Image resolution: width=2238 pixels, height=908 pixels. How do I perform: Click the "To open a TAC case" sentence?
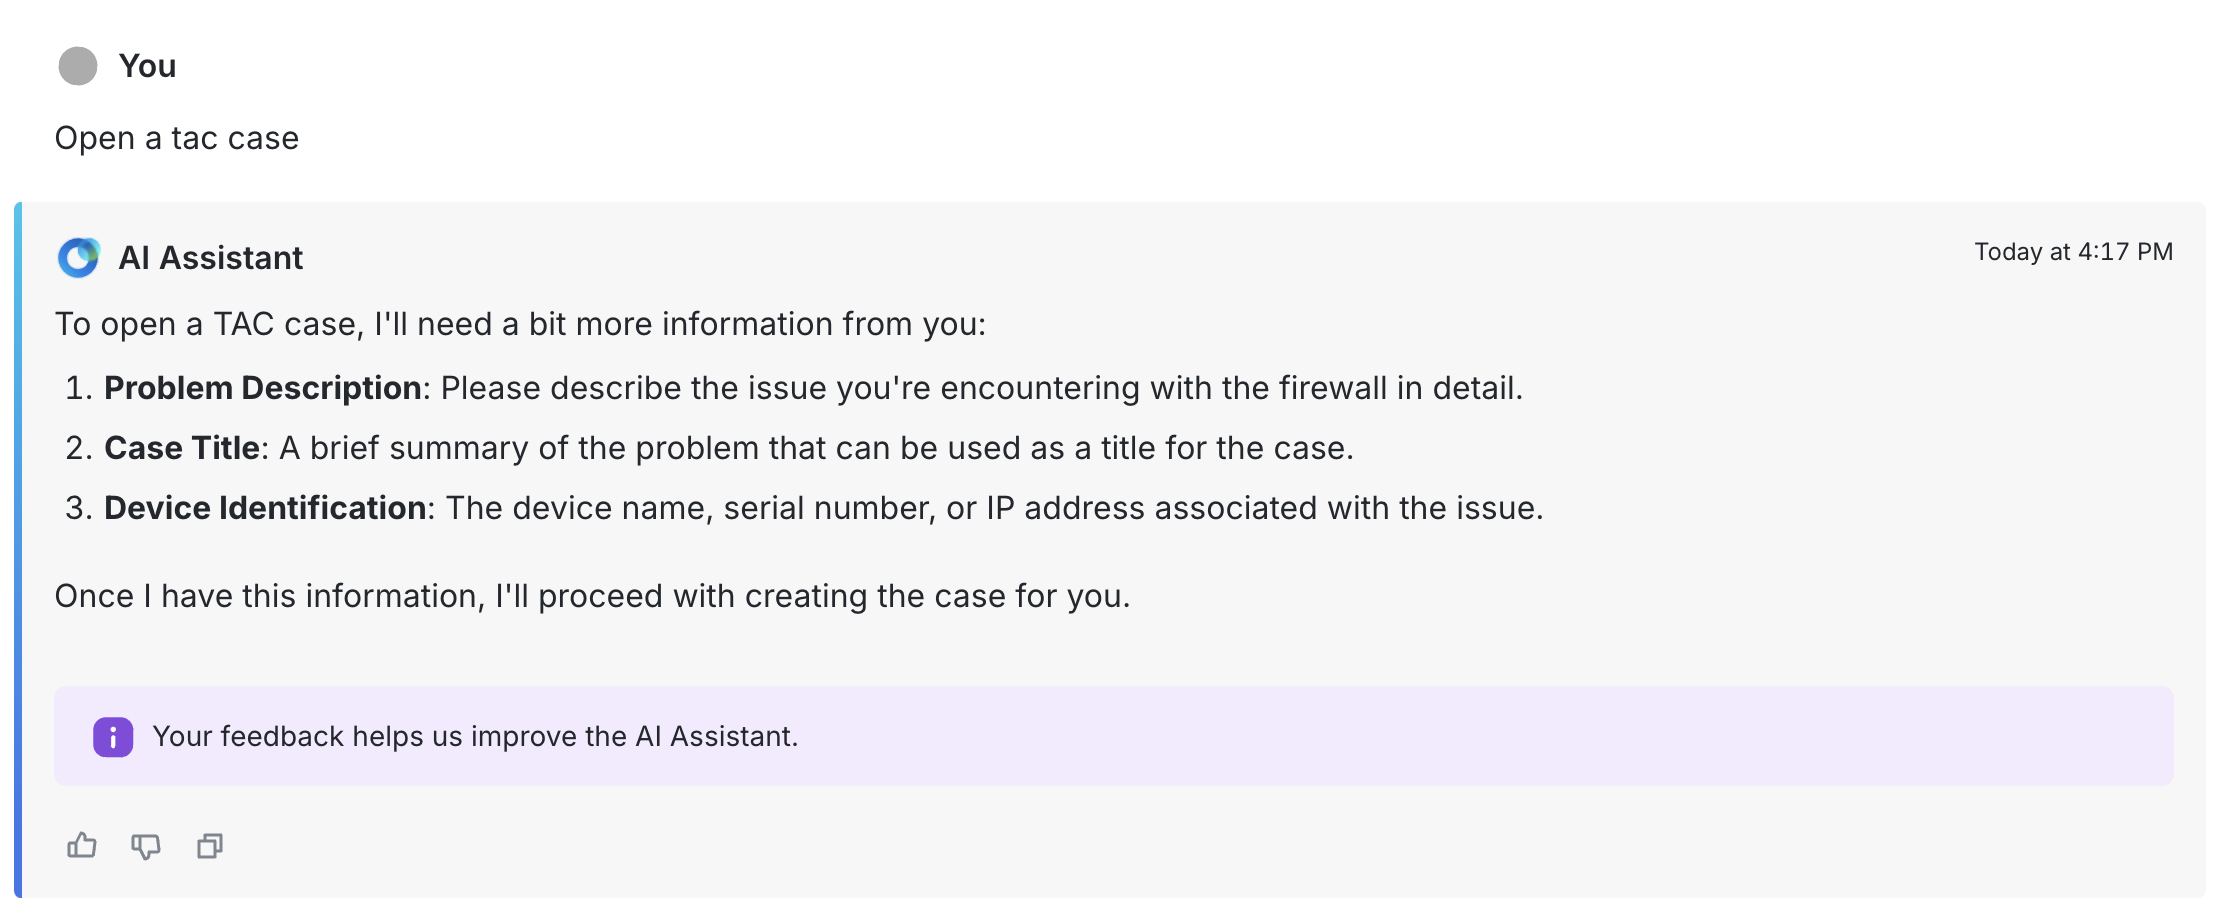point(520,324)
